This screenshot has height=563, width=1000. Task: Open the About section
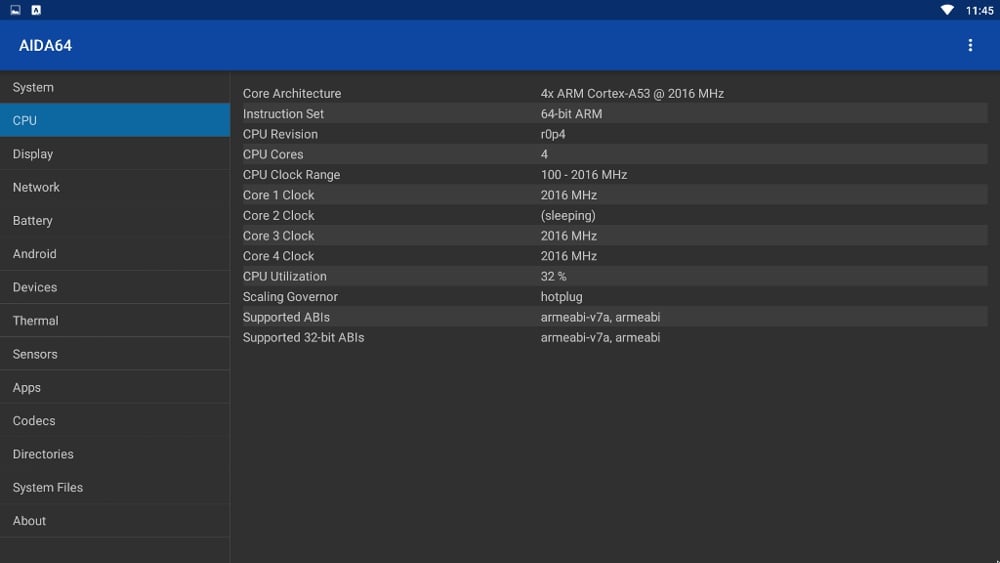point(115,520)
